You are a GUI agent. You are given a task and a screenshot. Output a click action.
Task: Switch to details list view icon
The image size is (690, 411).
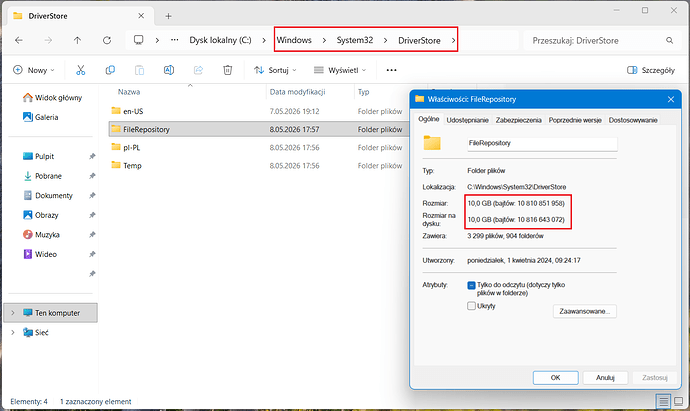click(x=663, y=401)
